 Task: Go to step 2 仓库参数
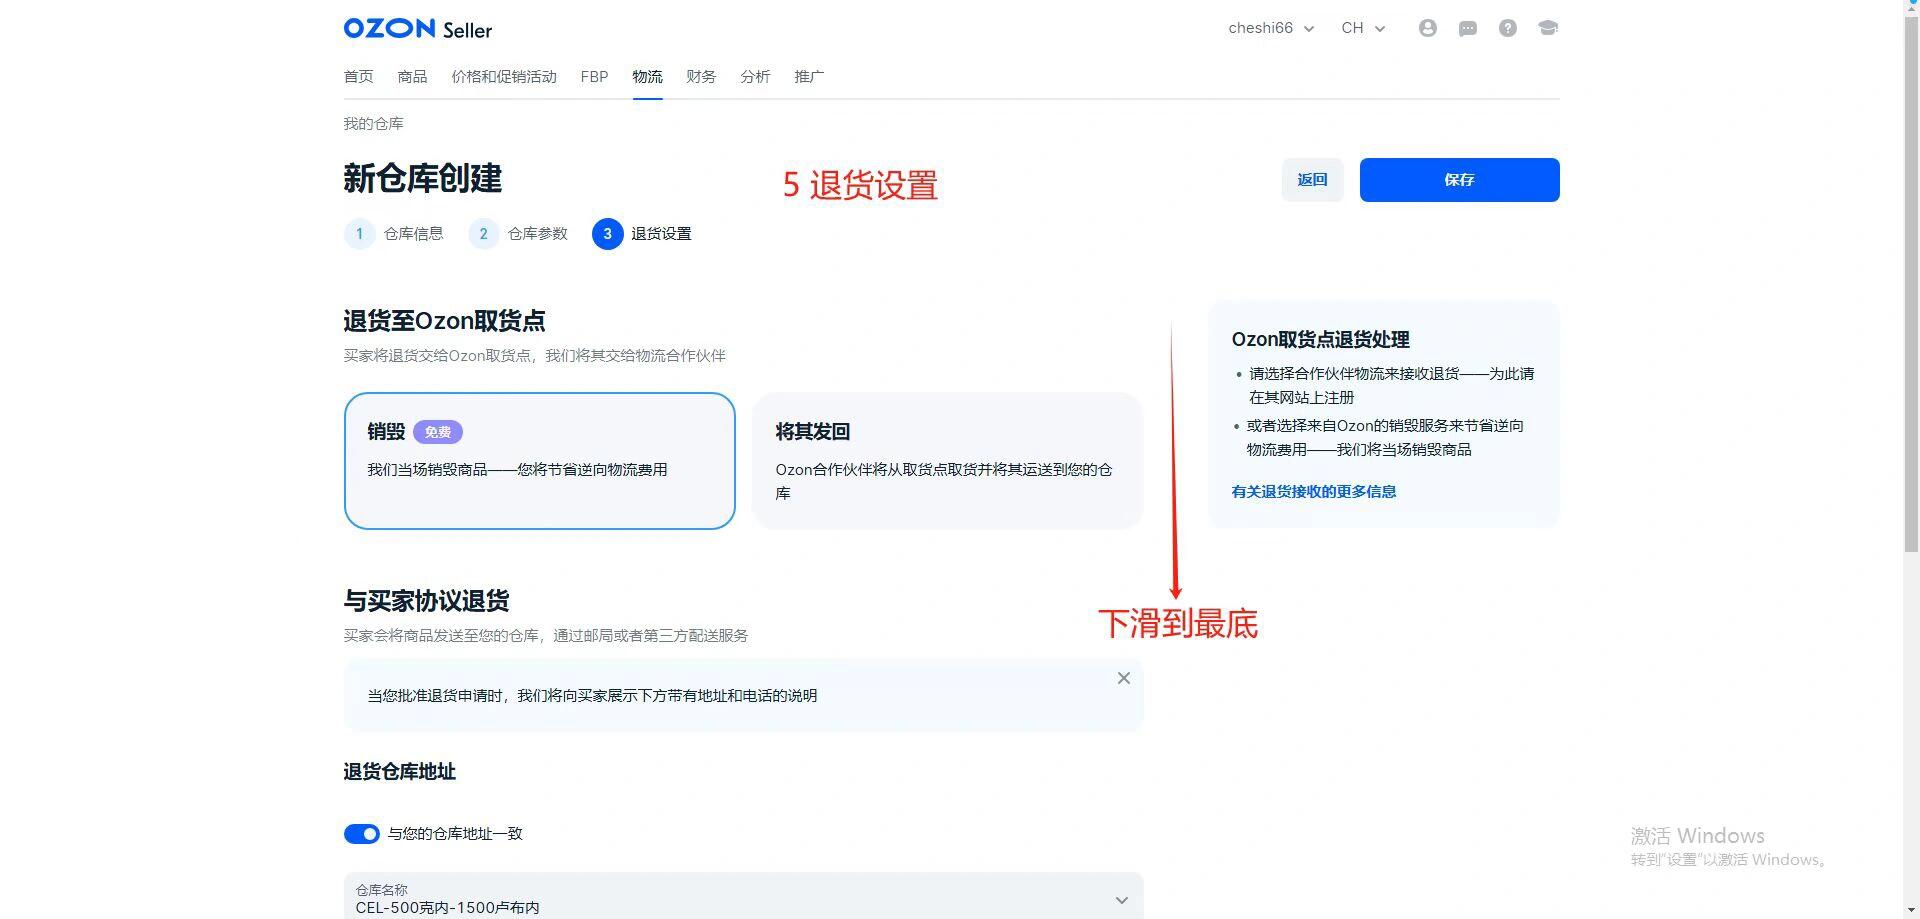coord(518,234)
